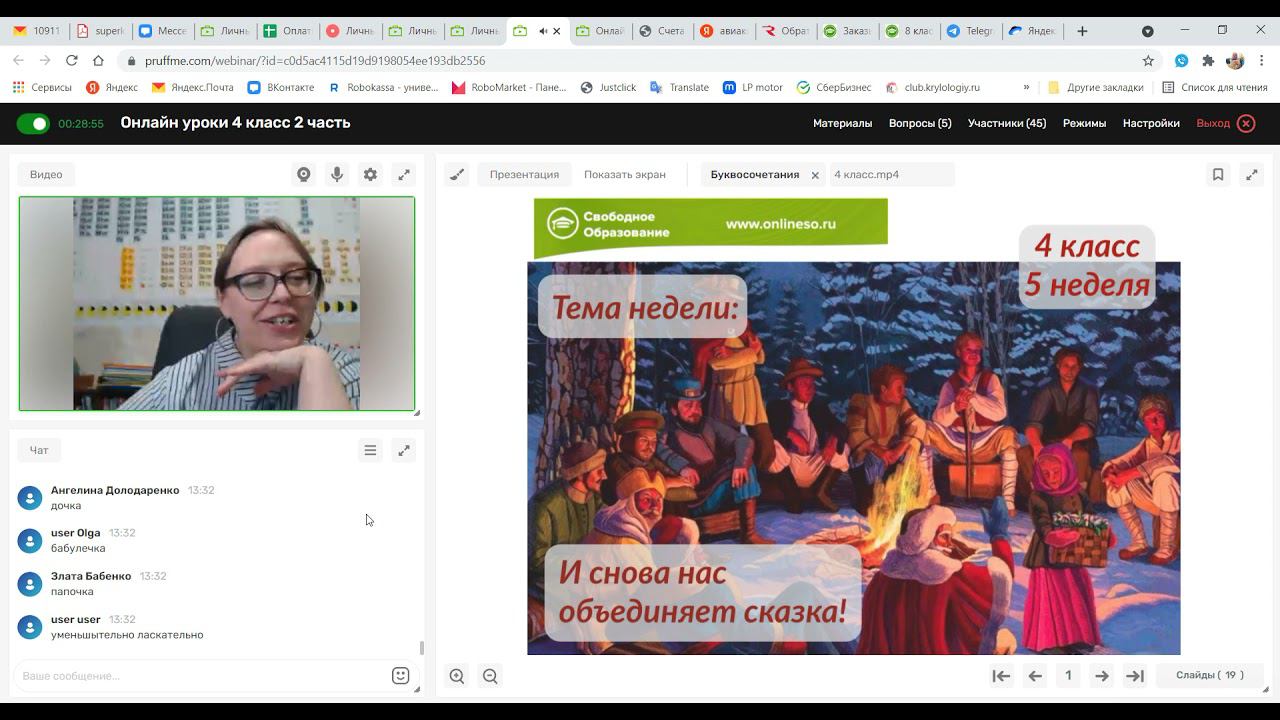Click the Выход exit button
Viewport: 1280px width, 720px height.
click(x=1225, y=123)
